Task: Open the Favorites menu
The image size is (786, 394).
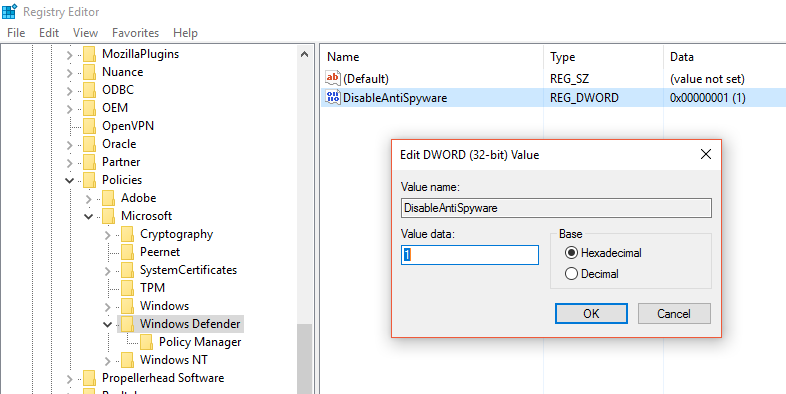Action: tap(135, 33)
